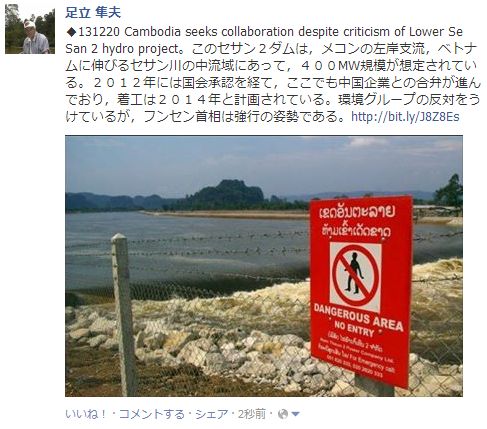
Task: Open the attached river photo
Action: coord(264,266)
